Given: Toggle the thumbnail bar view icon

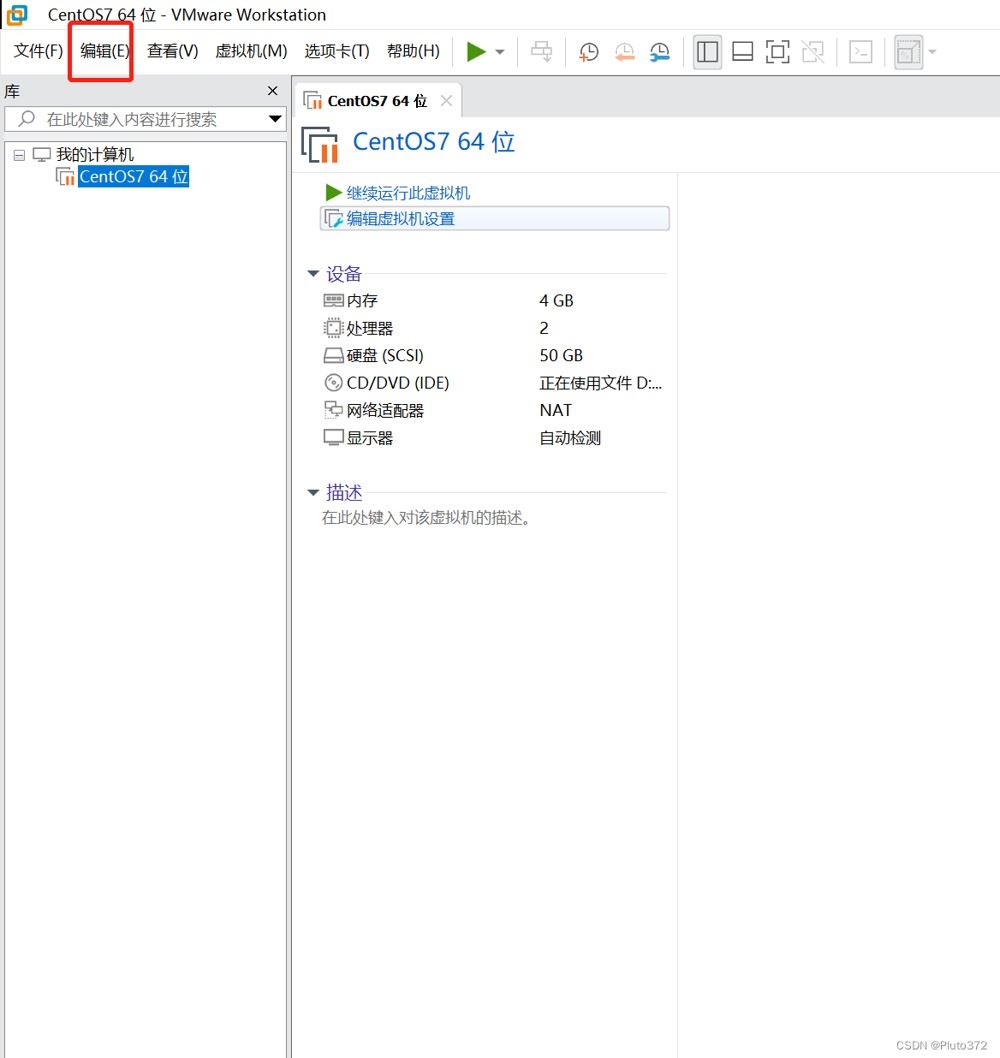Looking at the screenshot, I should (742, 52).
